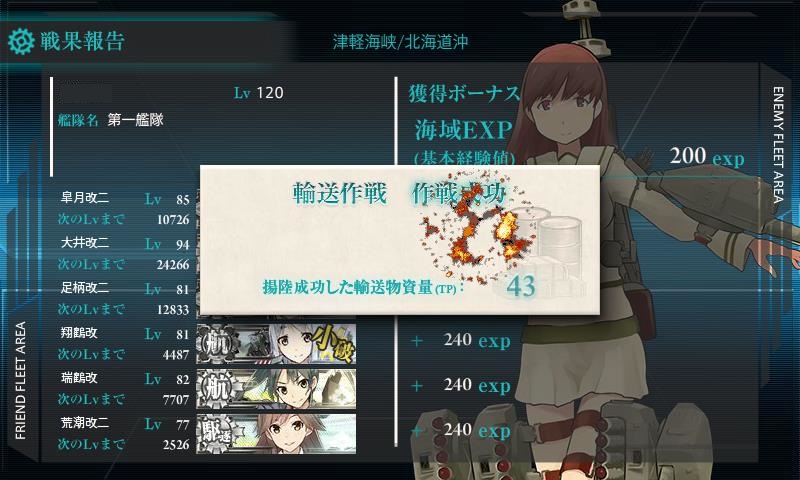Click the gear icon beside 戦果報告
The height and width of the screenshot is (480, 800).
21,42
